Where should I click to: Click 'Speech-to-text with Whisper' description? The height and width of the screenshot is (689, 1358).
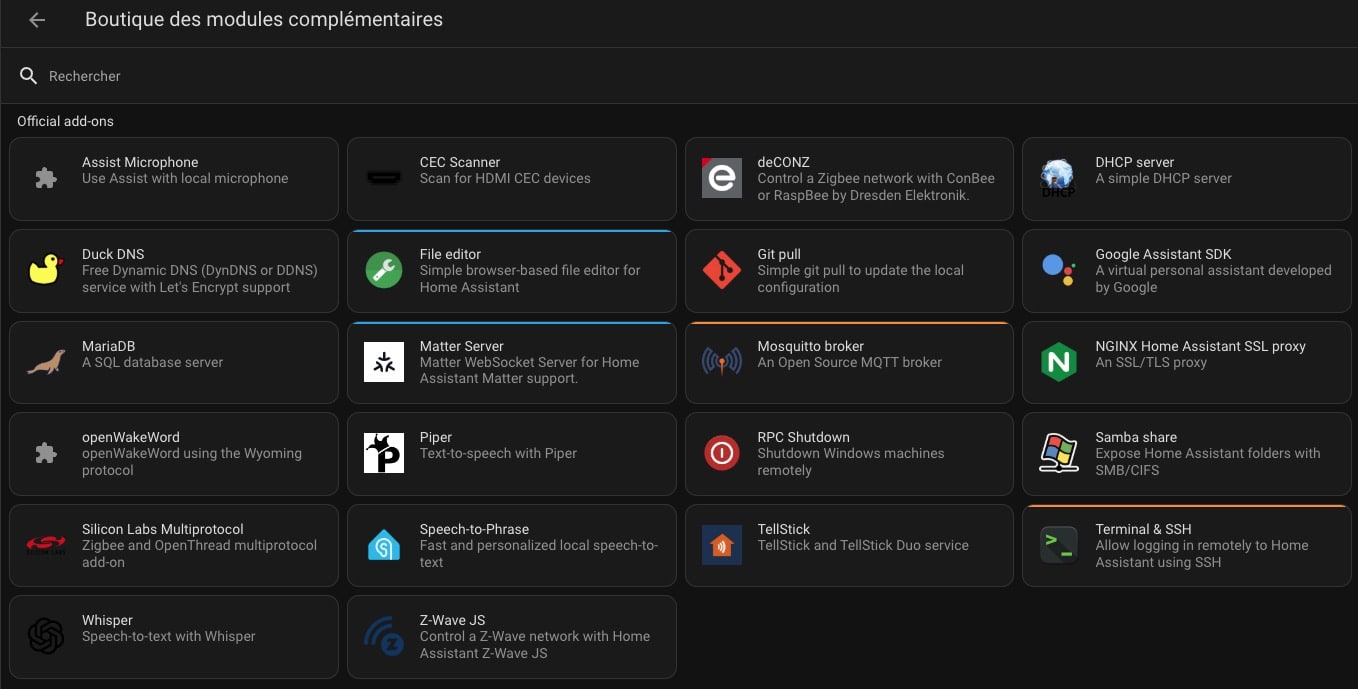pyautogui.click(x=169, y=636)
